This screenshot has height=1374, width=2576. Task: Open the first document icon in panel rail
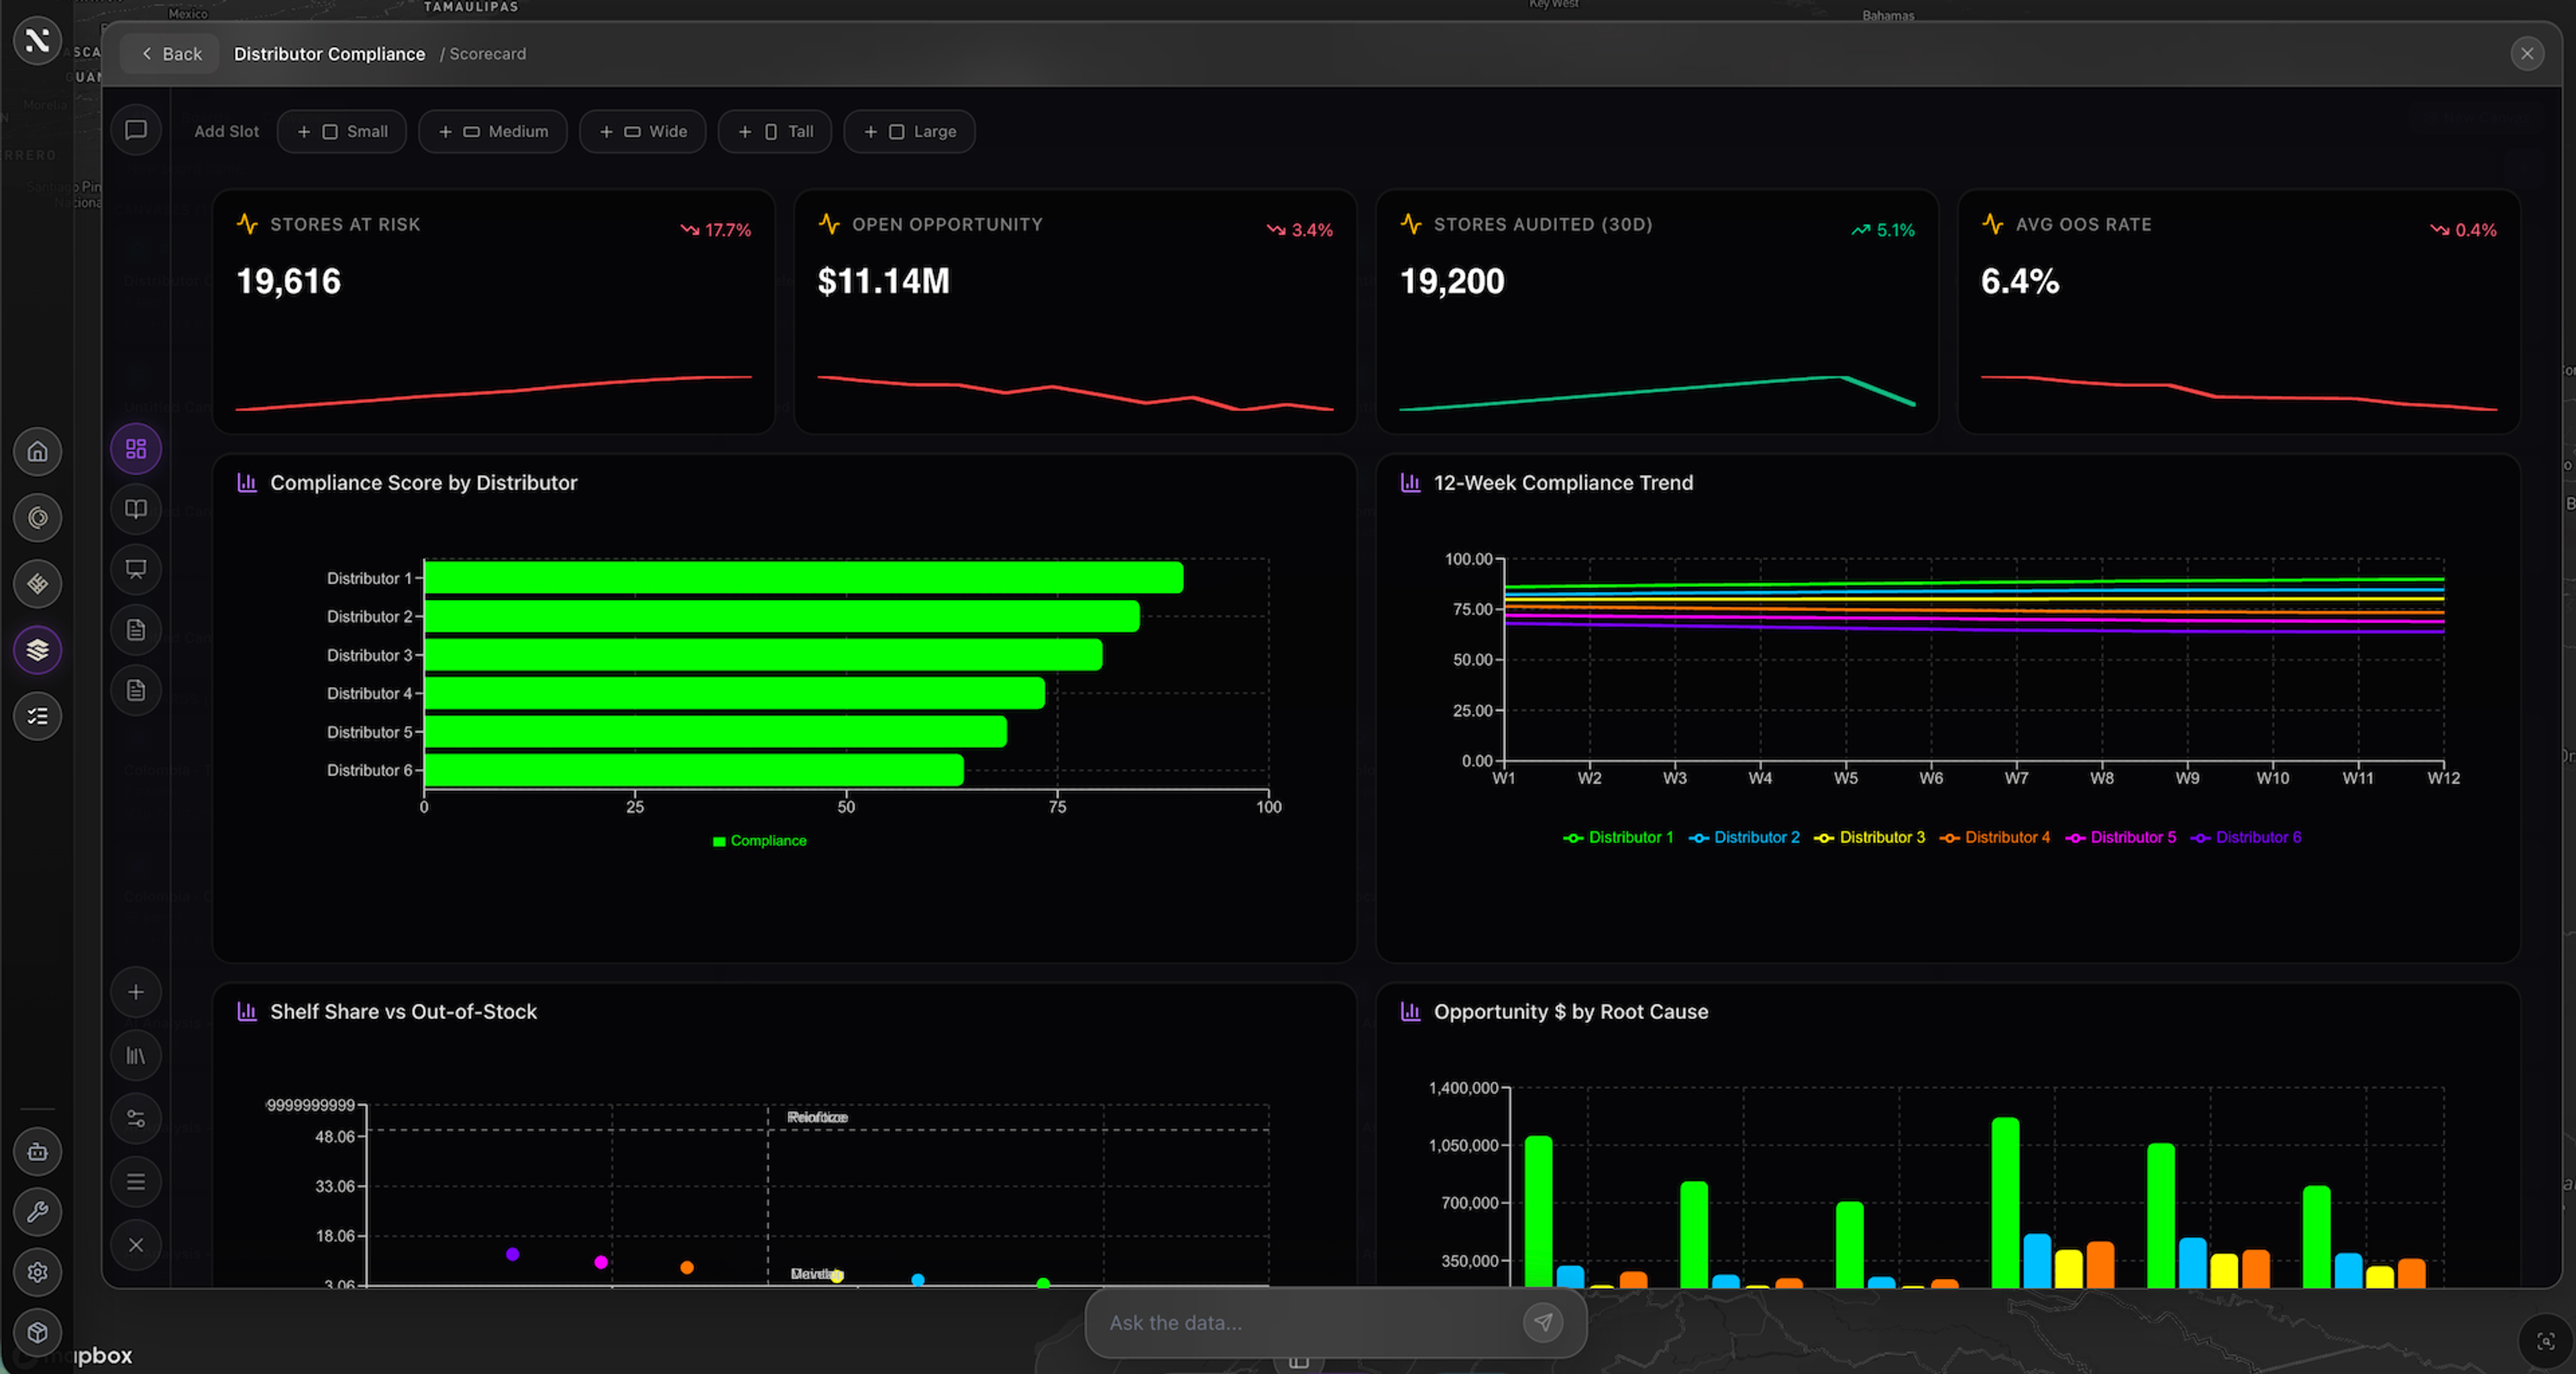(136, 630)
